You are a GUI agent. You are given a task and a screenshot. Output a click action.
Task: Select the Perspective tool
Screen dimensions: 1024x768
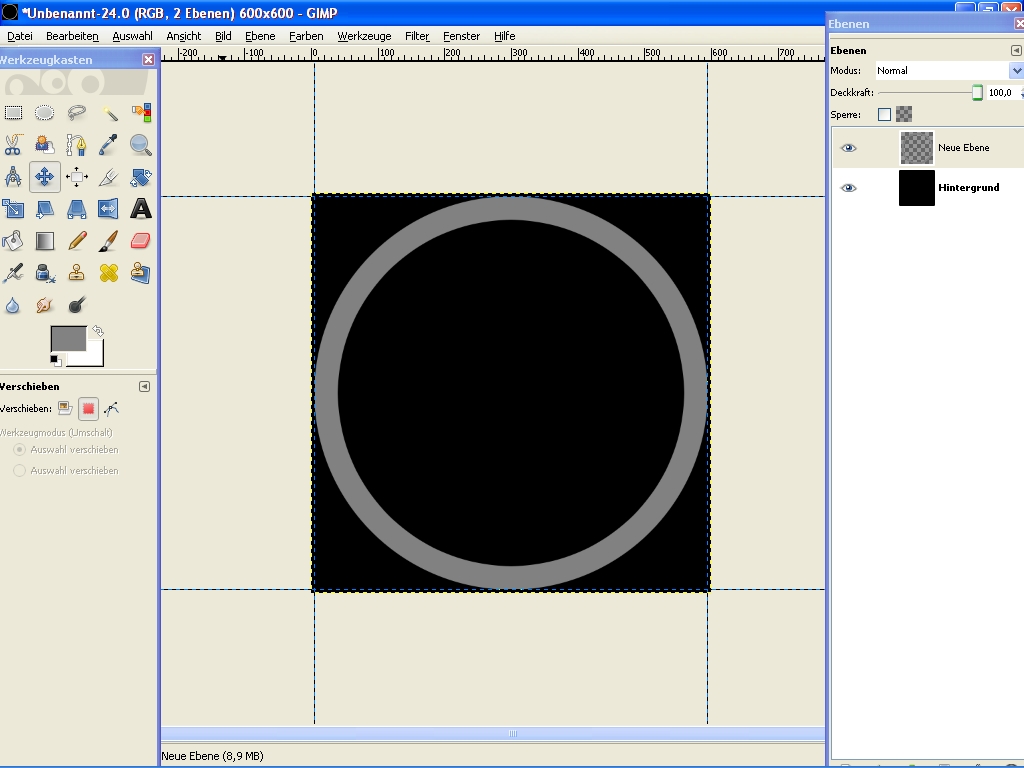coord(76,209)
